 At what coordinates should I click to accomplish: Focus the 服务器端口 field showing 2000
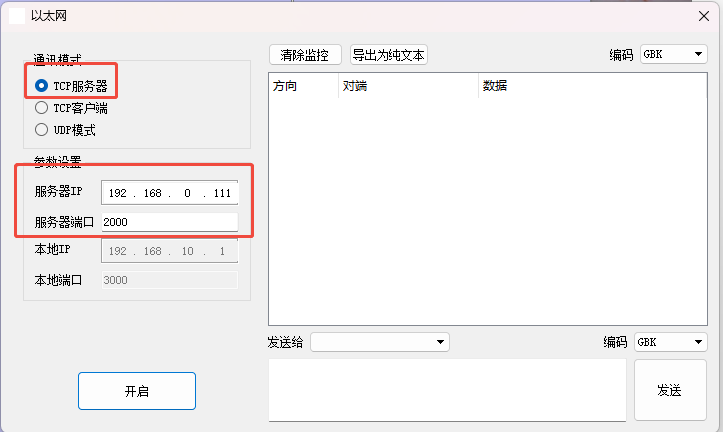tap(168, 222)
